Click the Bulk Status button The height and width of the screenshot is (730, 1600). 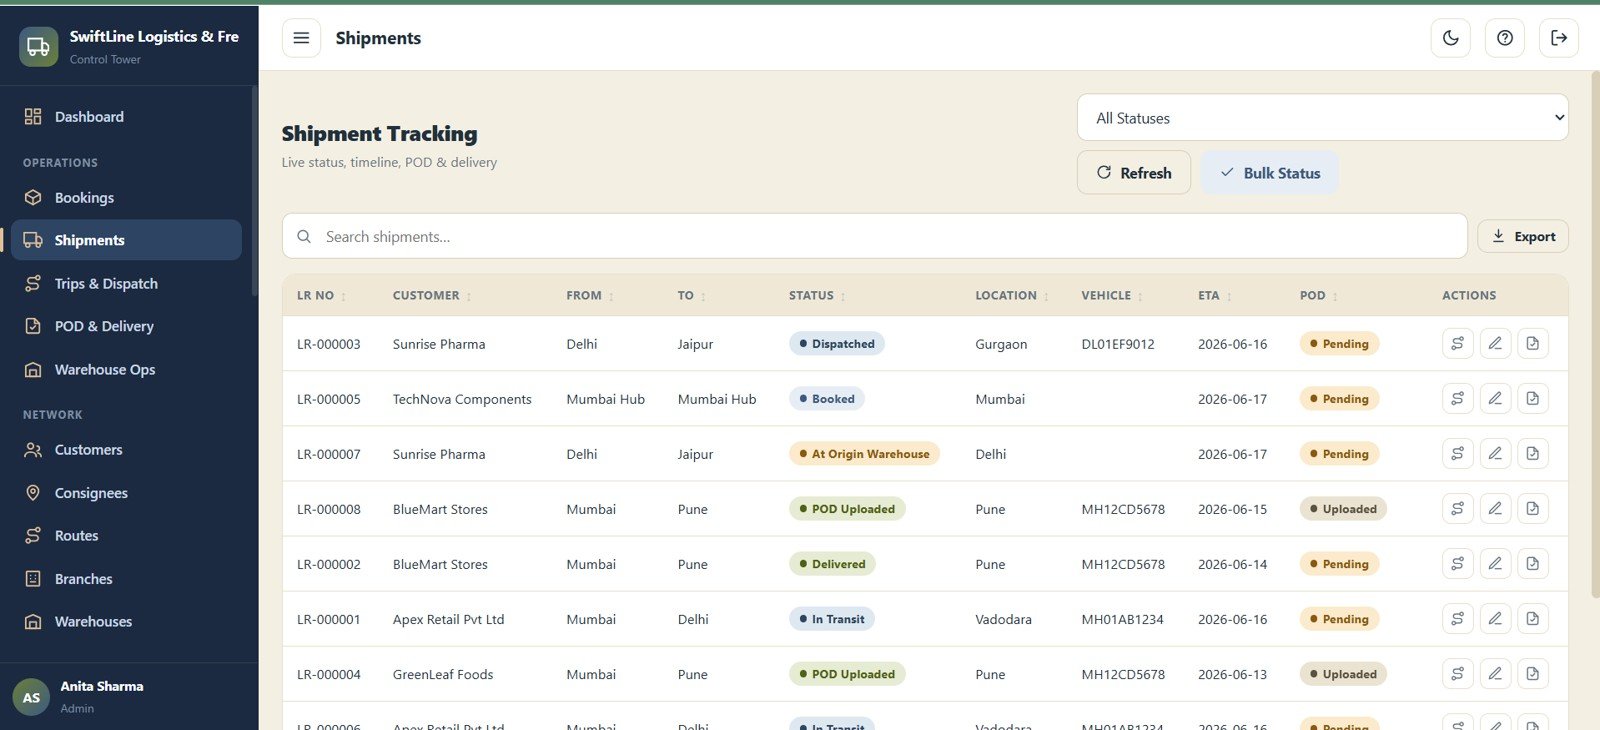[x=1270, y=173]
